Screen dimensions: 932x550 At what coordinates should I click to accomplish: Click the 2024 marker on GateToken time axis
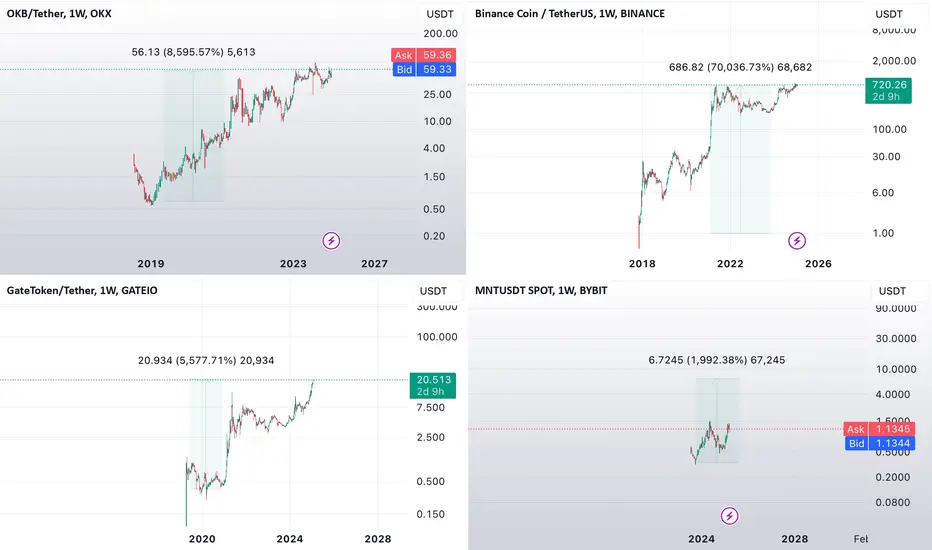[x=289, y=539]
